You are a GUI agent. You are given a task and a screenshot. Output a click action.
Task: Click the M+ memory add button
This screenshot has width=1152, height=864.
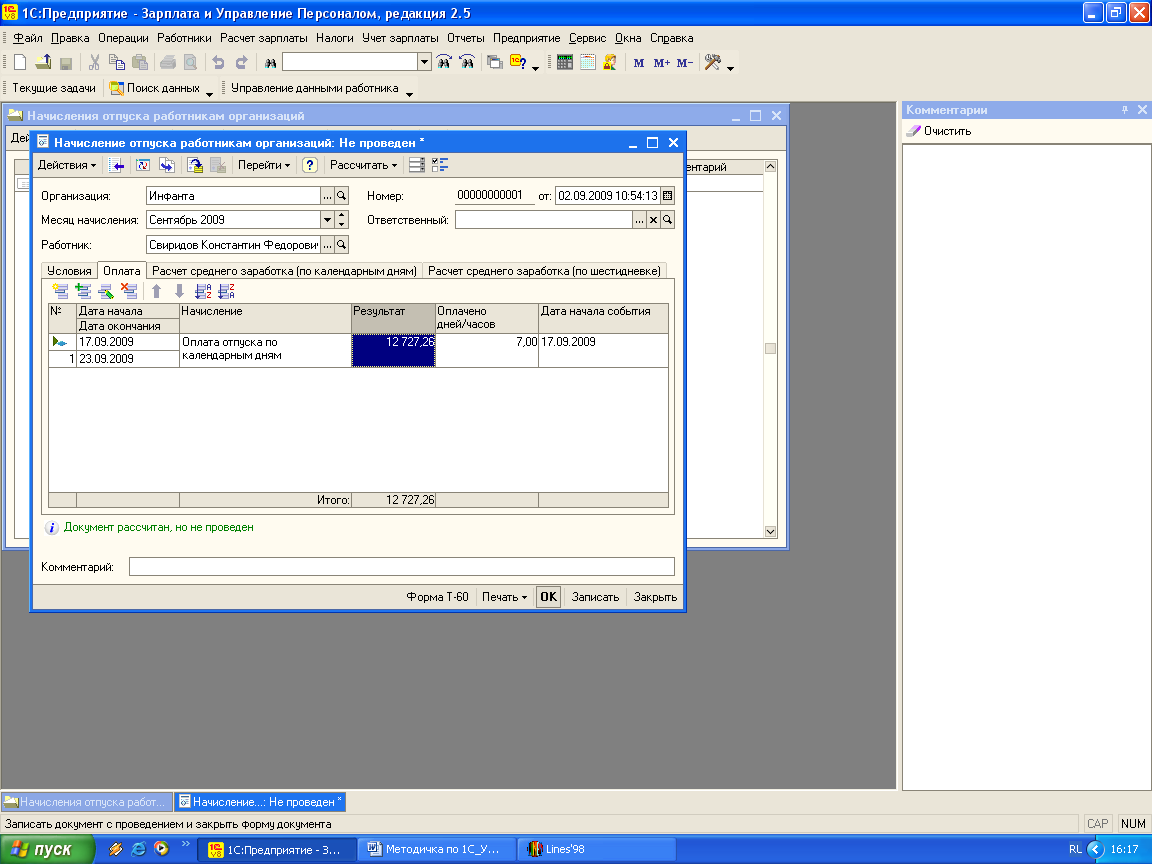(661, 63)
